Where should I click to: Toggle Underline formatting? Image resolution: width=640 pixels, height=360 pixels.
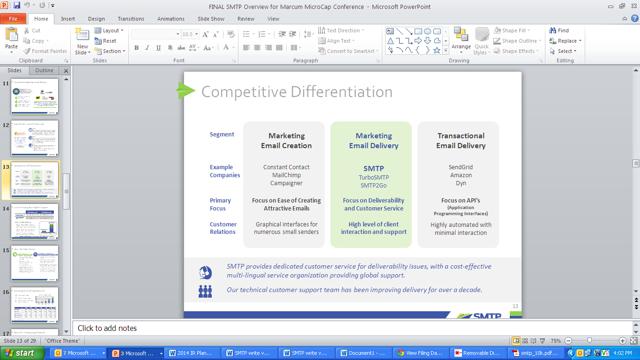(x=158, y=48)
